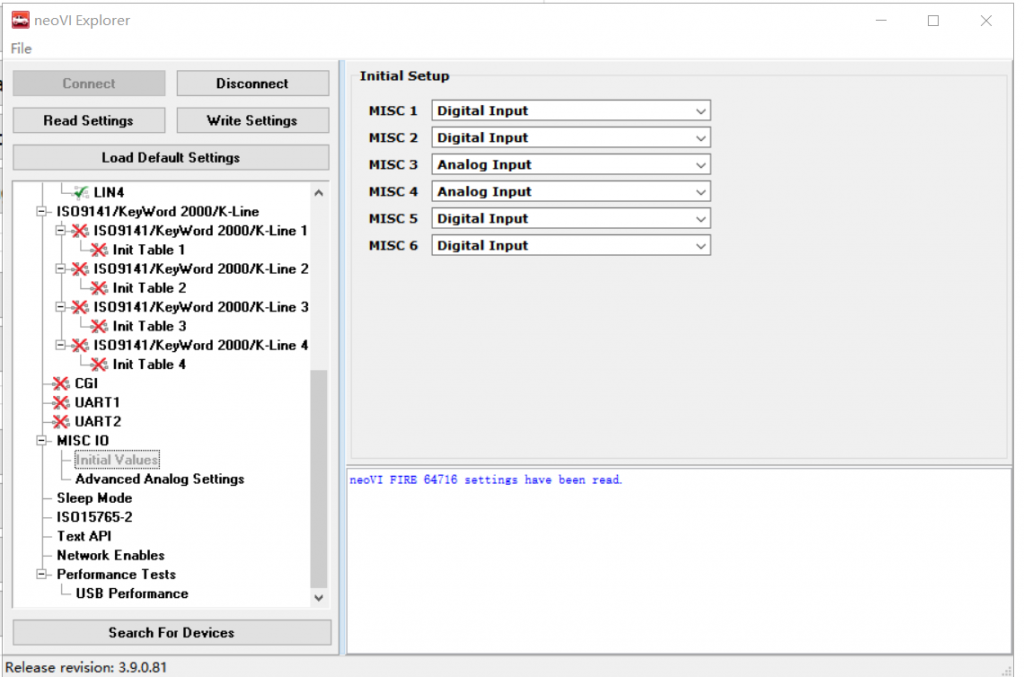Click red X icon of K-Line 3
The width and height of the screenshot is (1024, 677).
click(80, 307)
